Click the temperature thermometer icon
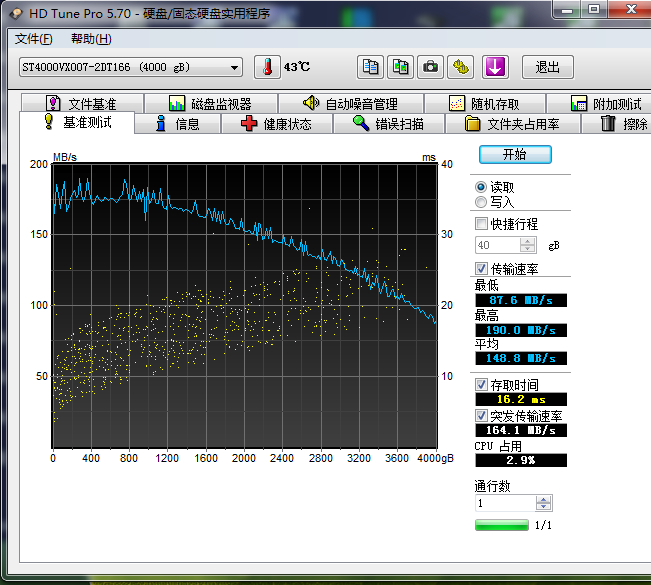Viewport: 651px width, 585px height. pos(267,67)
